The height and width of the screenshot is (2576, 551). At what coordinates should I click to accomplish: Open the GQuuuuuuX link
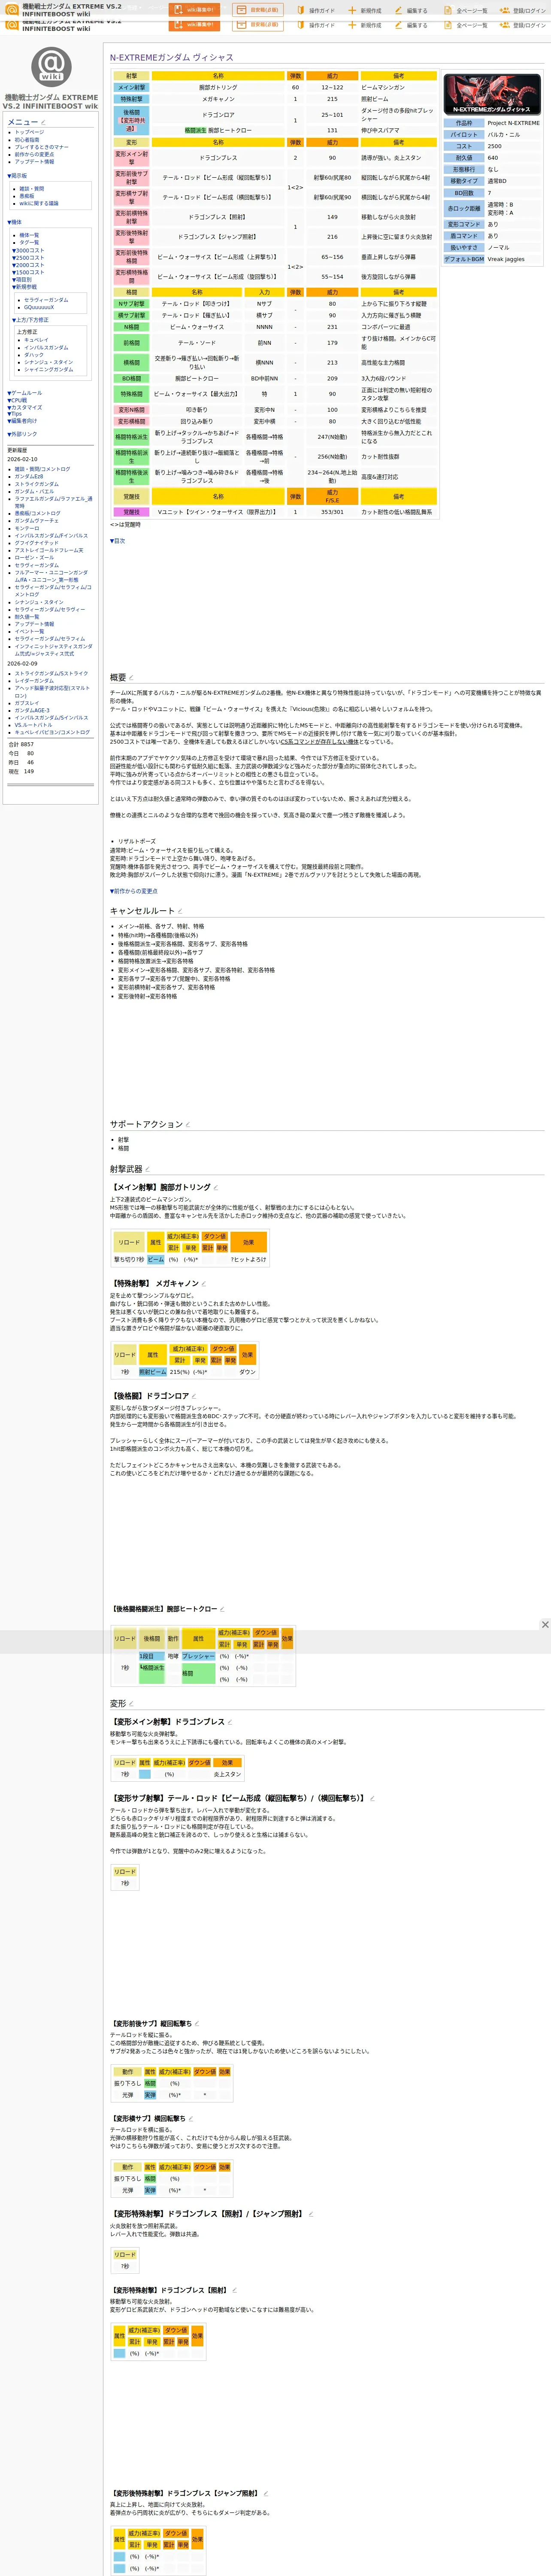tap(40, 307)
